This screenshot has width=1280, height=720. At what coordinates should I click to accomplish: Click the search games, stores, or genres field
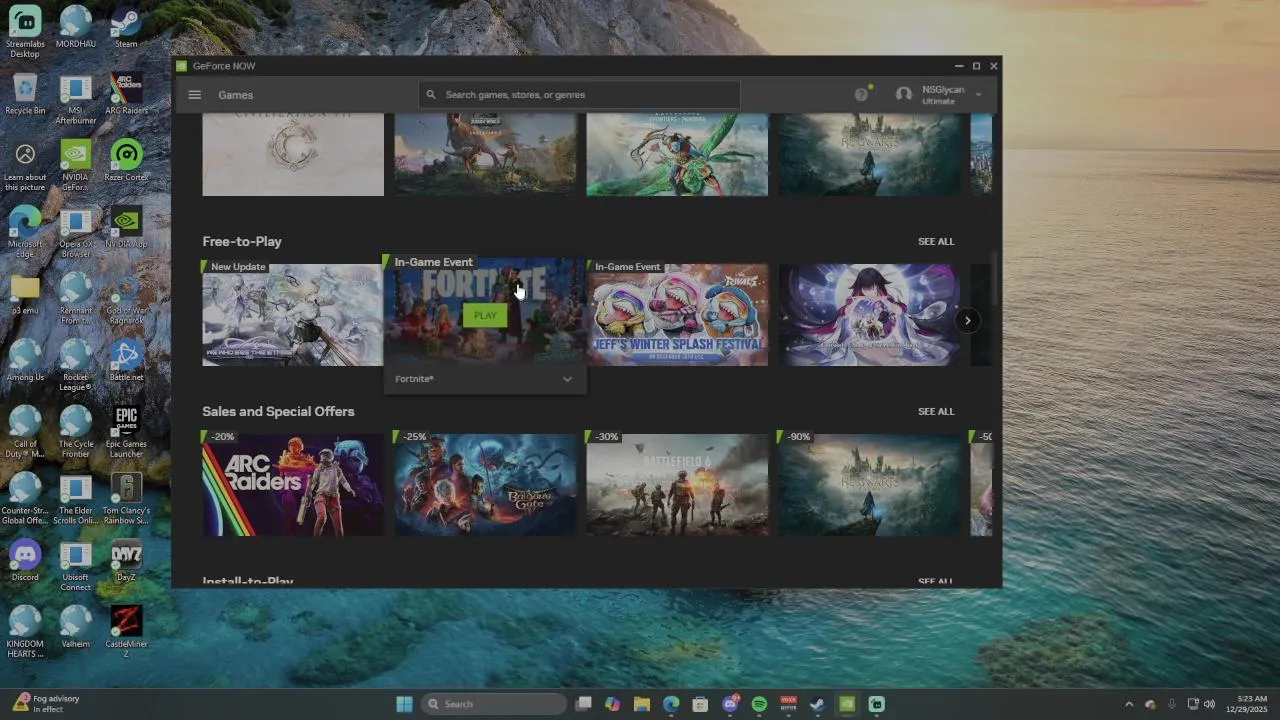click(580, 95)
